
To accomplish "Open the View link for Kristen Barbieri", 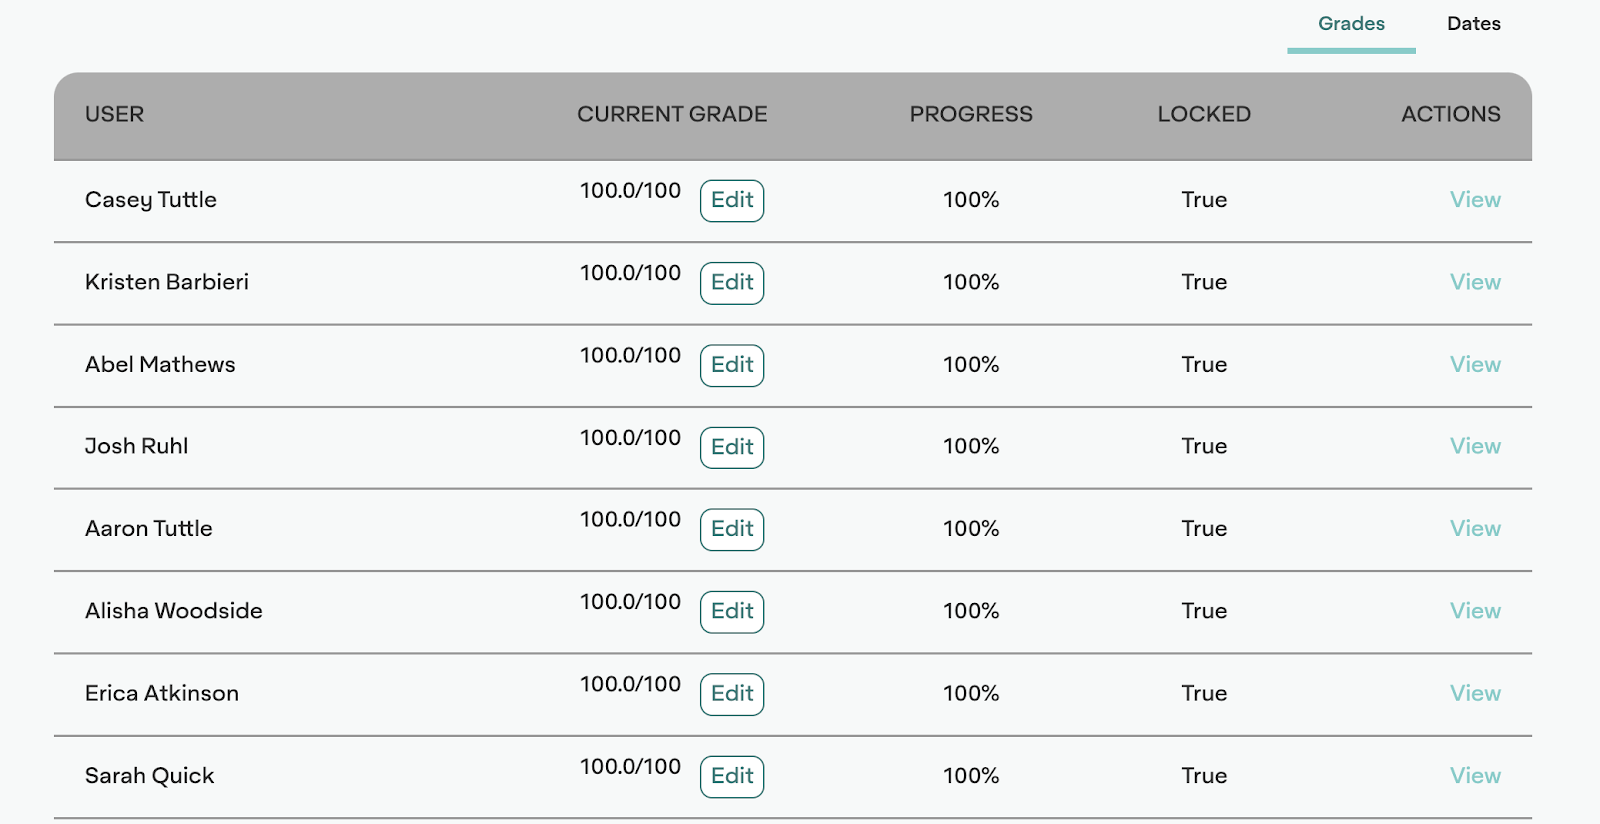I will pyautogui.click(x=1475, y=282).
